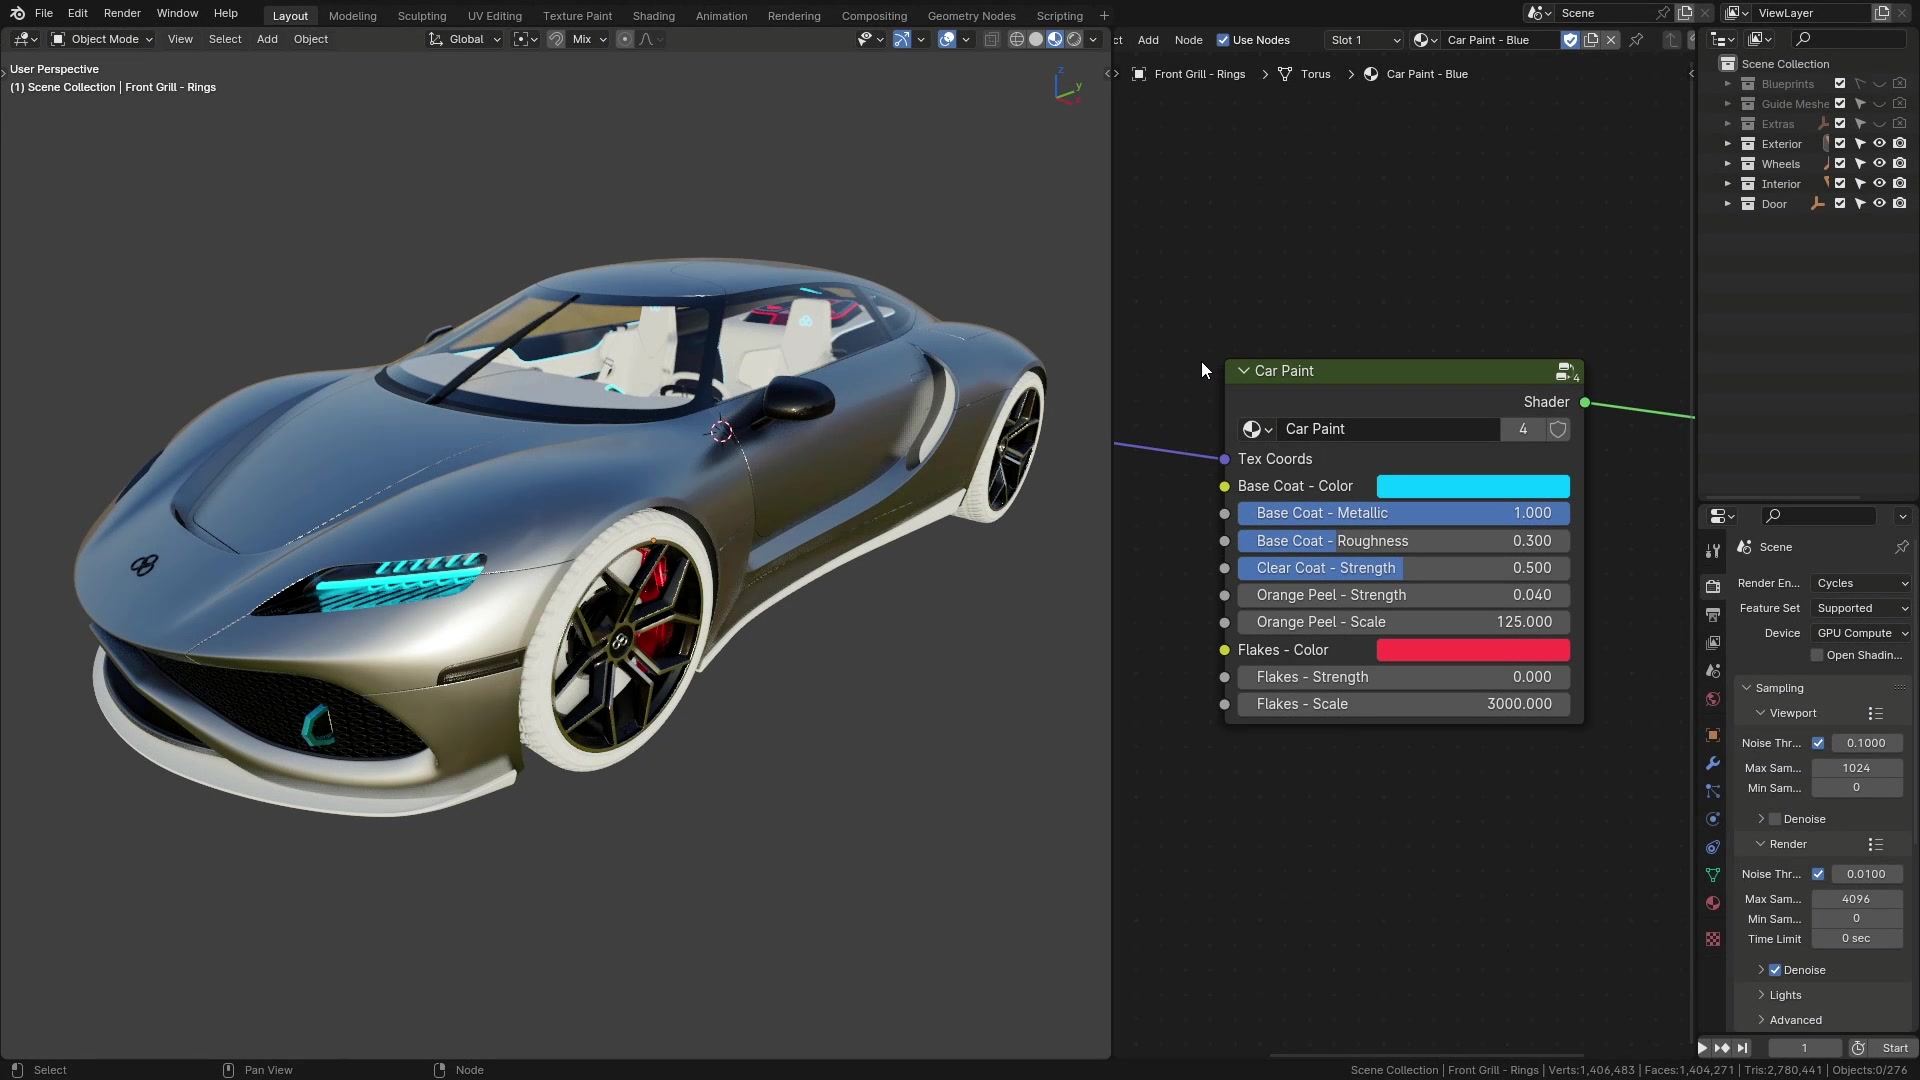Open the World properties tab icon

[x=1713, y=699]
